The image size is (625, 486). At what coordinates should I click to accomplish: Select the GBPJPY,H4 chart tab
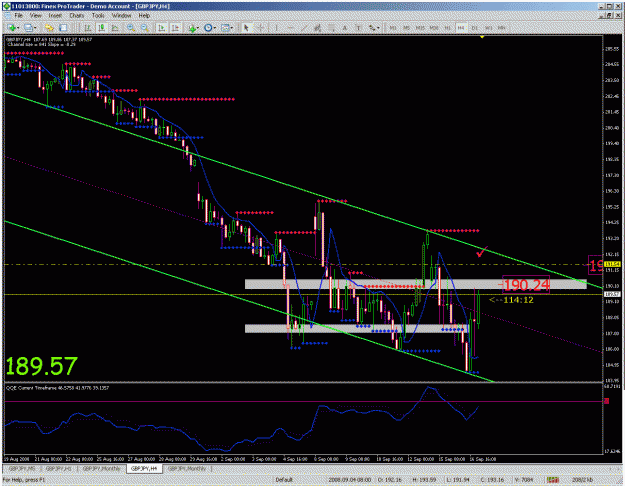pyautogui.click(x=144, y=469)
